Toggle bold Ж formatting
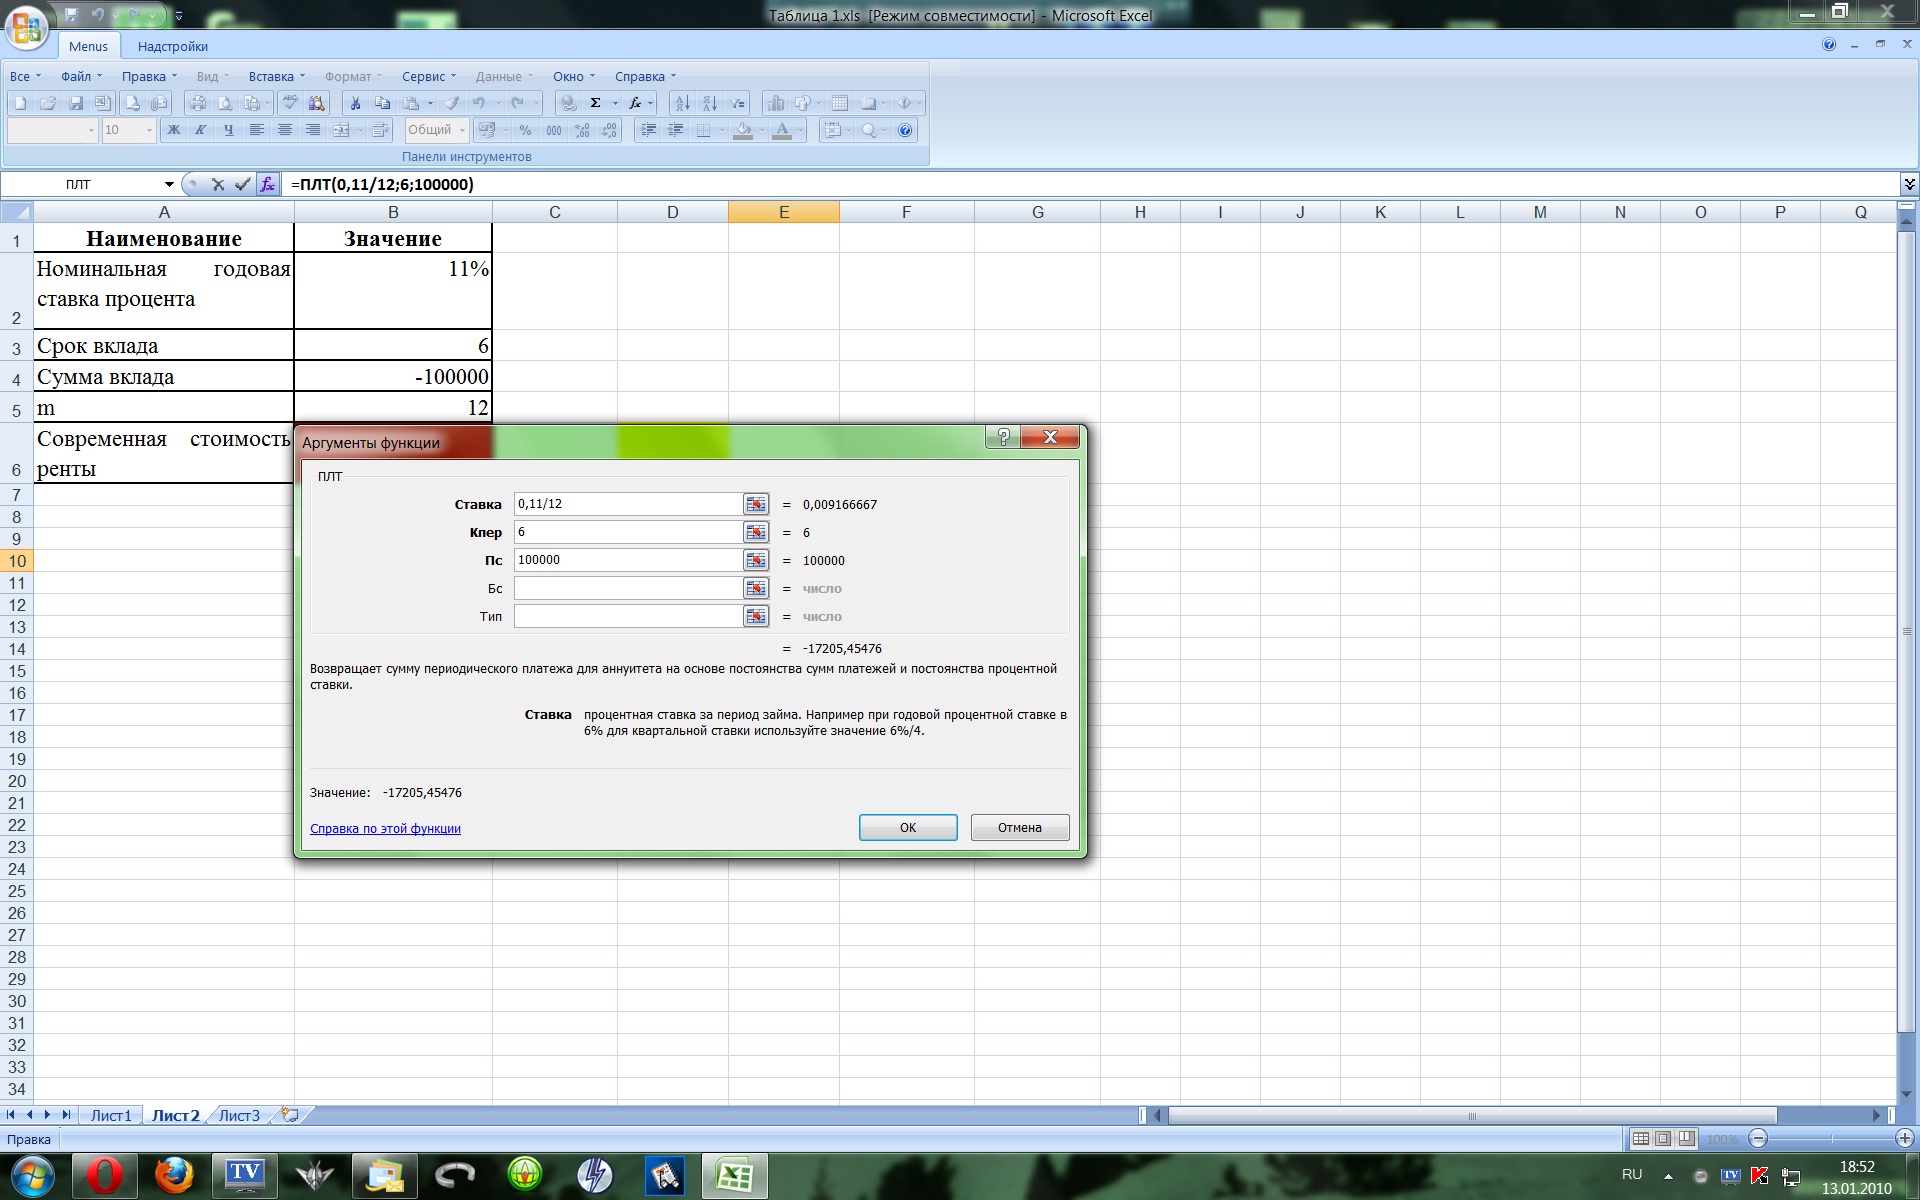 [174, 130]
